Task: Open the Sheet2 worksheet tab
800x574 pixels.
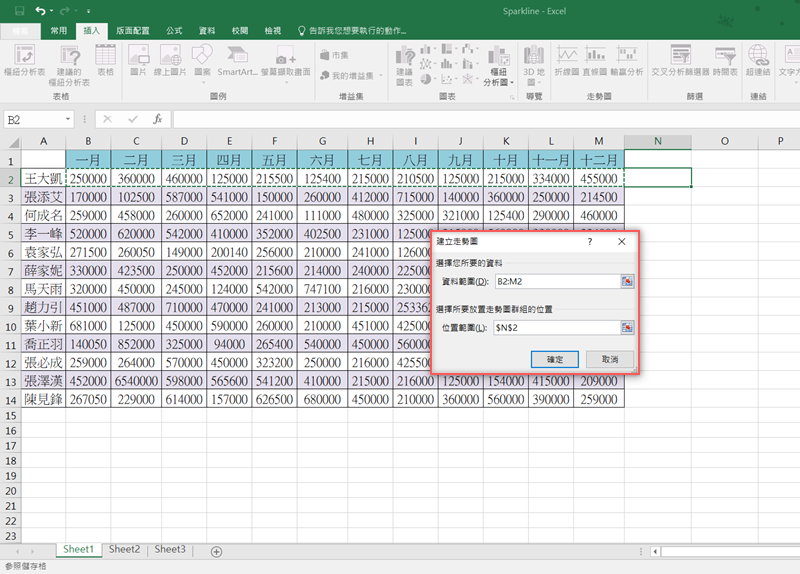Action: [x=124, y=549]
